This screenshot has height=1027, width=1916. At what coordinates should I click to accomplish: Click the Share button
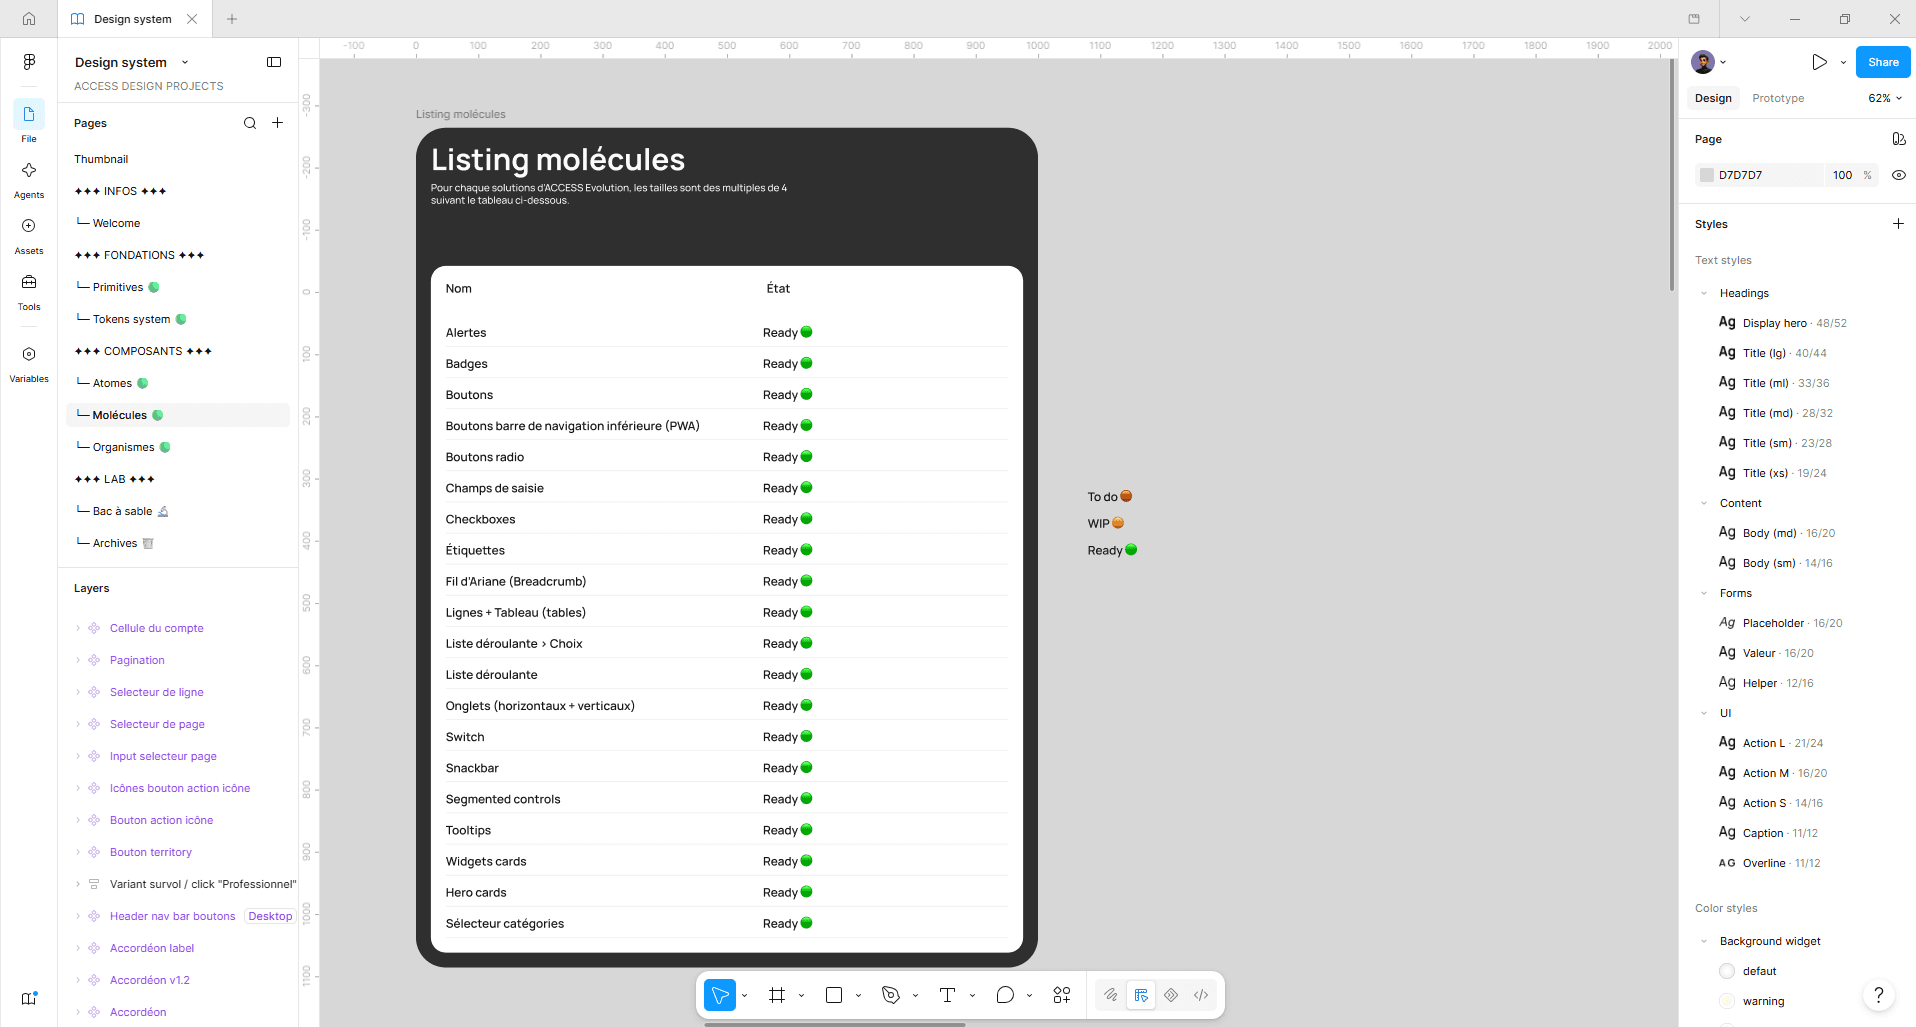pyautogui.click(x=1883, y=62)
